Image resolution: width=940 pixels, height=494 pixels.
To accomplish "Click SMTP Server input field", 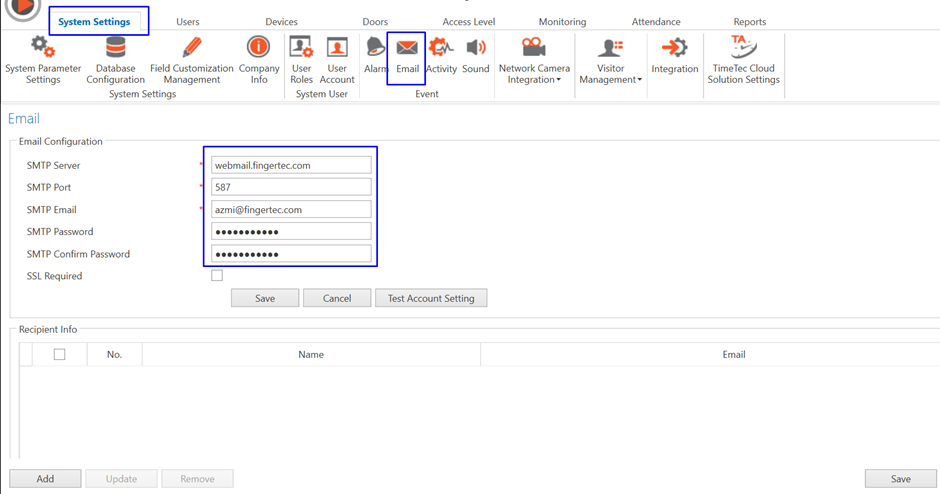I will pyautogui.click(x=291, y=165).
